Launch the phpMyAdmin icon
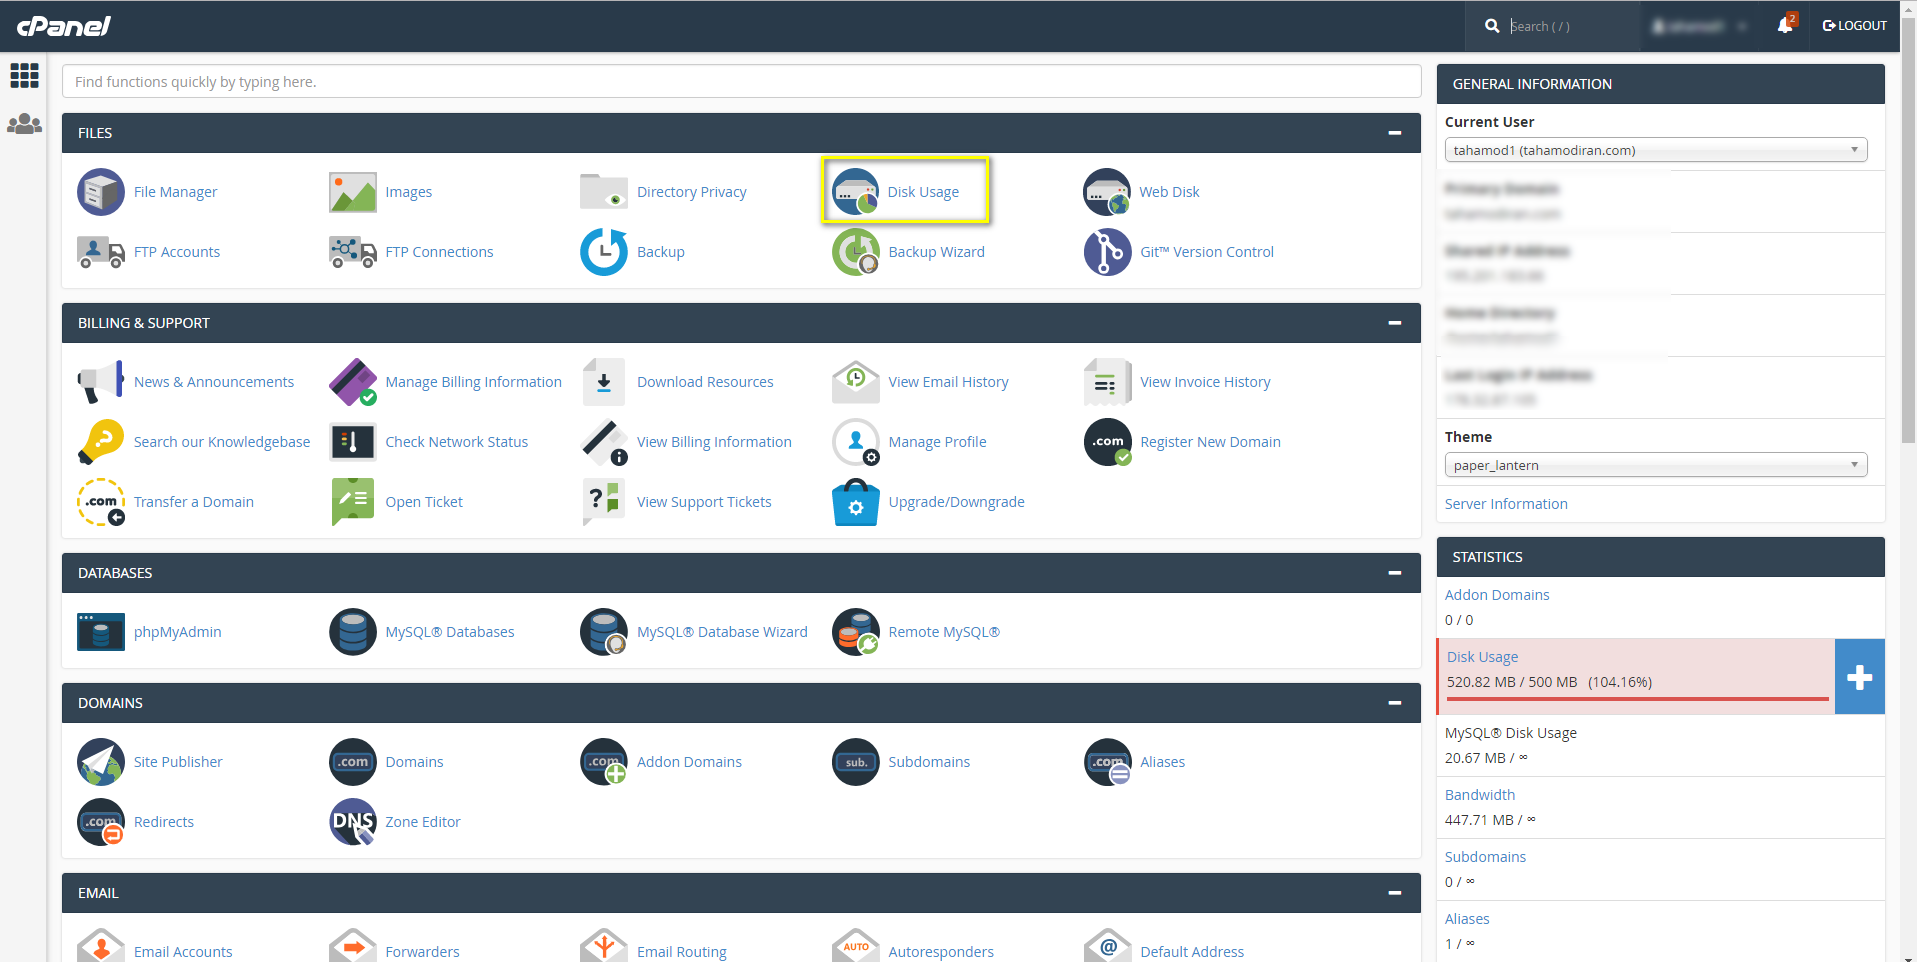This screenshot has height=962, width=1917. (101, 632)
